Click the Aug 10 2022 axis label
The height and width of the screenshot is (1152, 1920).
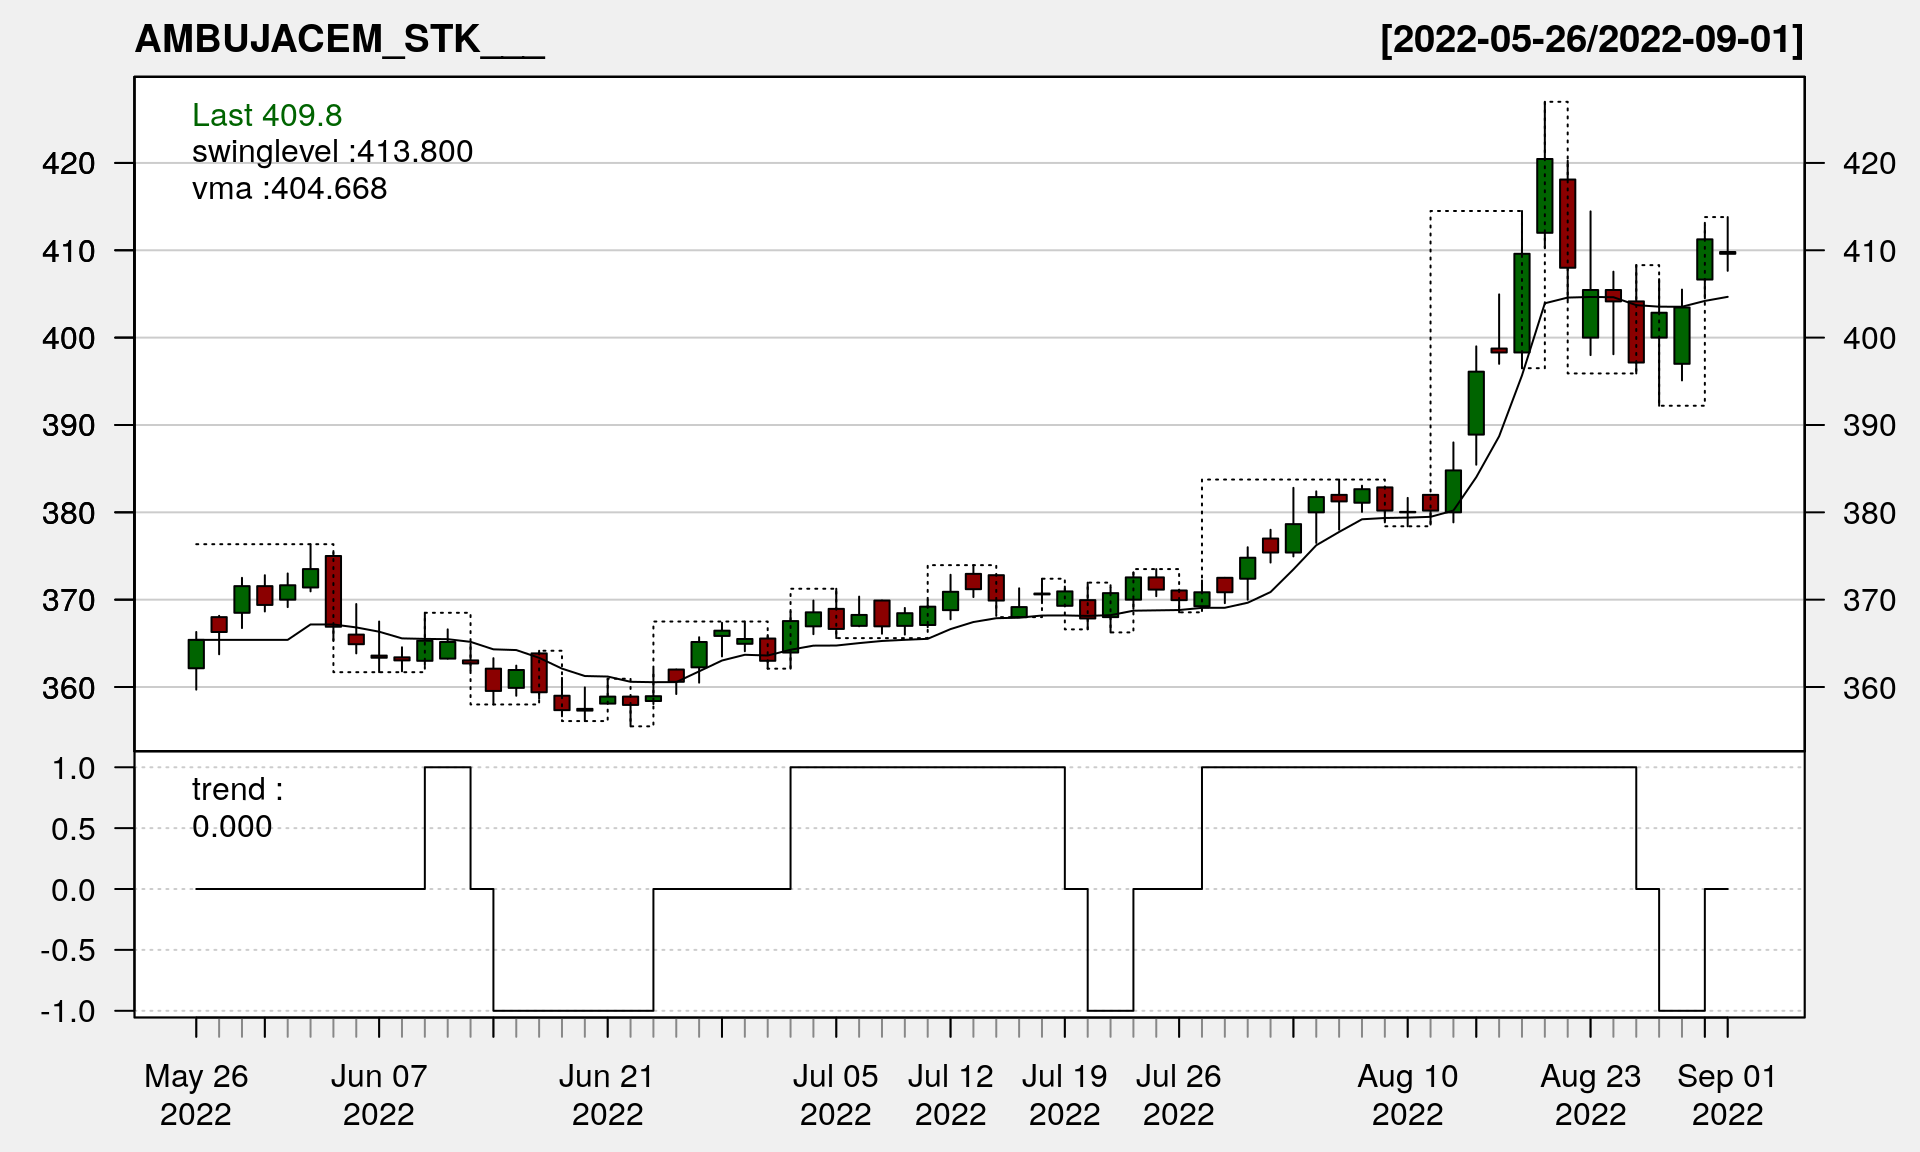pos(1407,1094)
